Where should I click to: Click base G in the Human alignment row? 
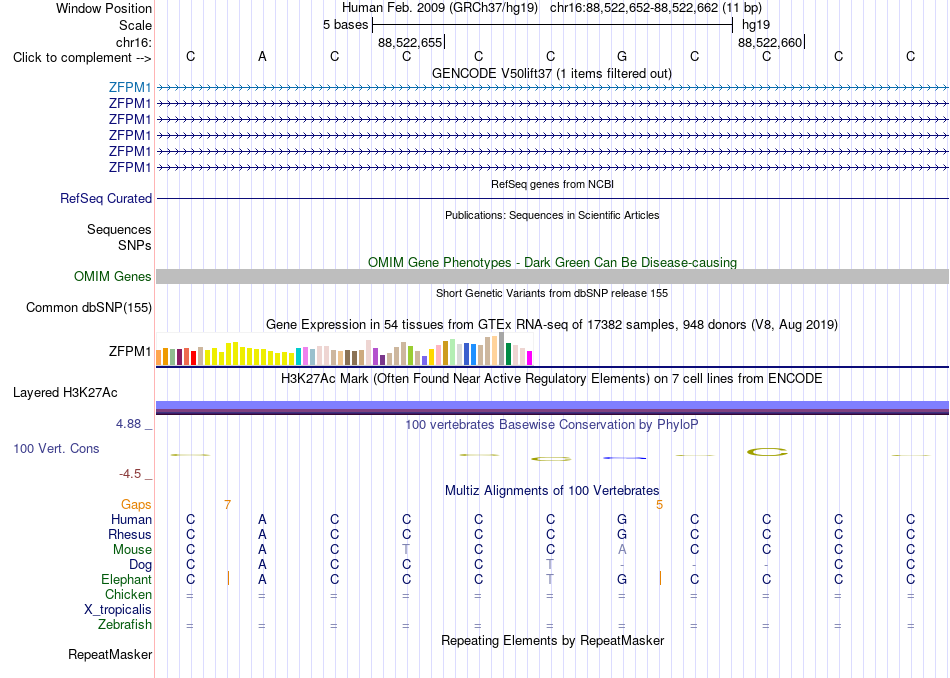point(622,519)
